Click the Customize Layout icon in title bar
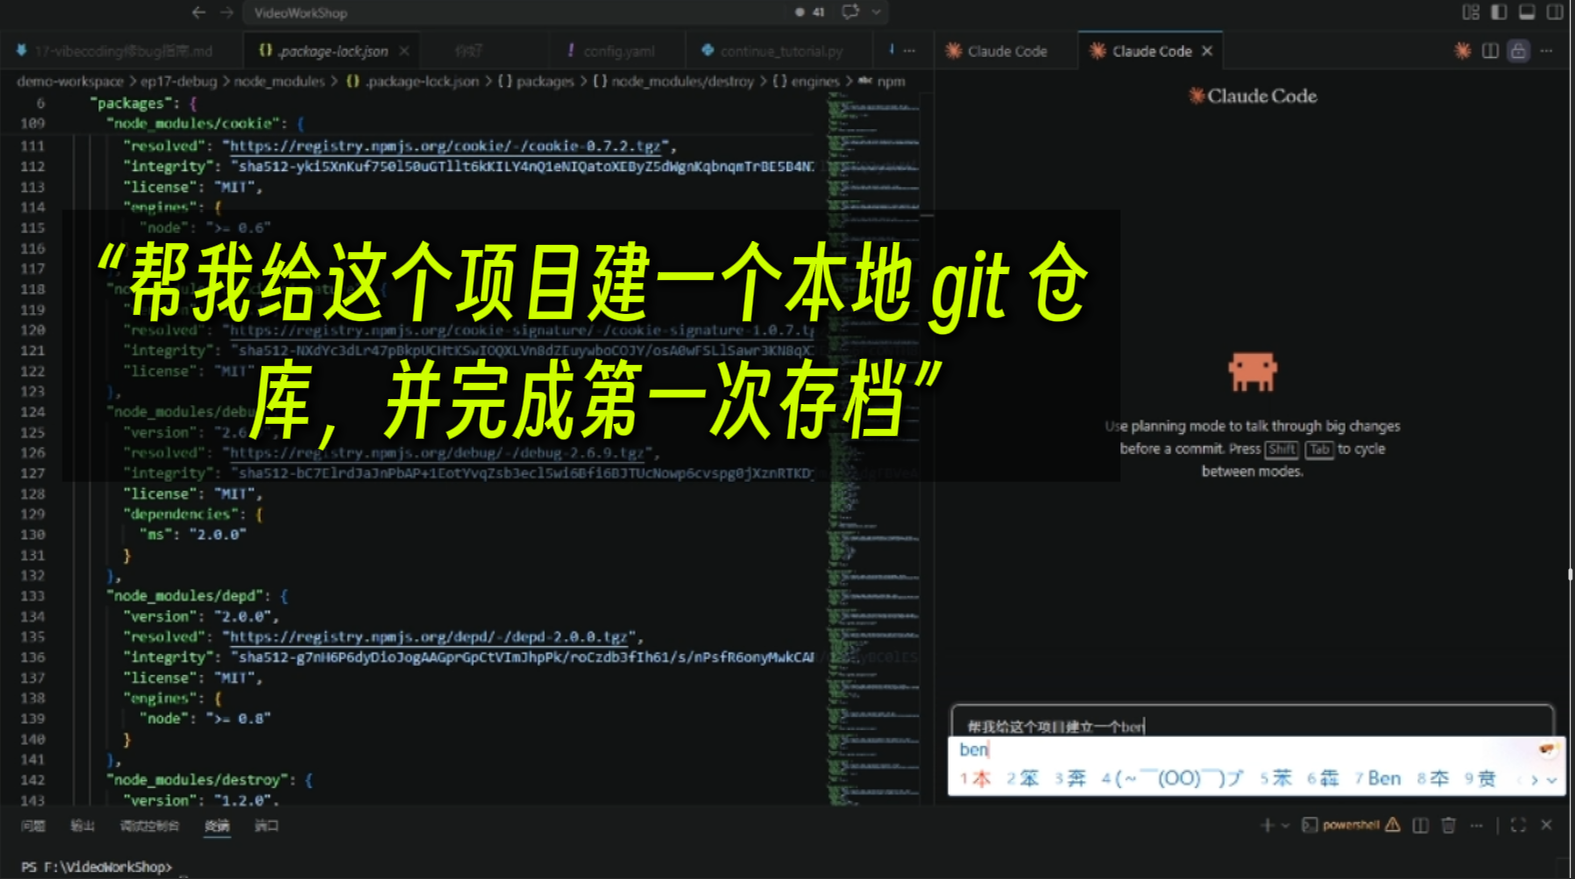This screenshot has width=1575, height=879. tap(1470, 12)
